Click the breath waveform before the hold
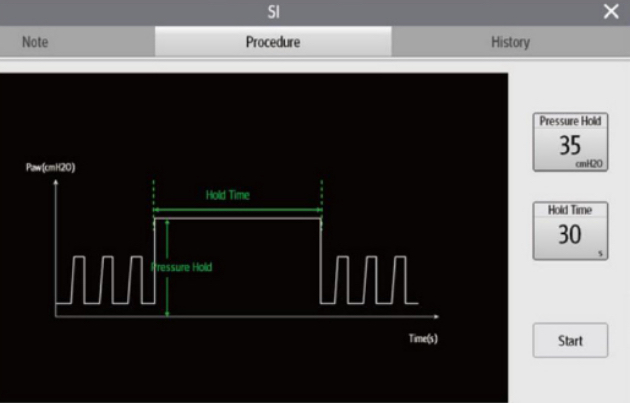The width and height of the screenshot is (630, 403). coord(105,279)
